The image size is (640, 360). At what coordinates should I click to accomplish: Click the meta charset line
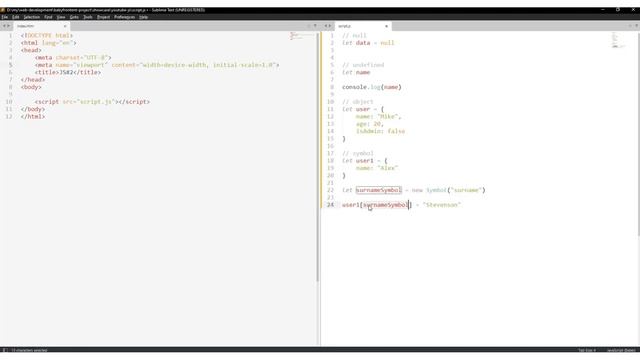pyautogui.click(x=73, y=58)
